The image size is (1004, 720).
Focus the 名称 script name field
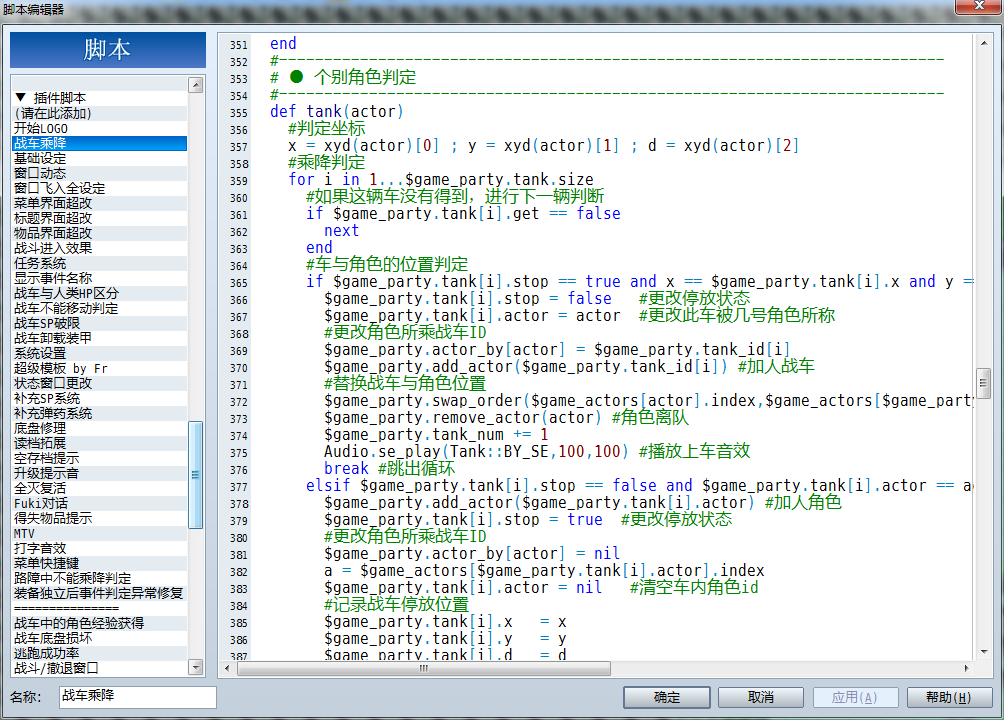(138, 697)
